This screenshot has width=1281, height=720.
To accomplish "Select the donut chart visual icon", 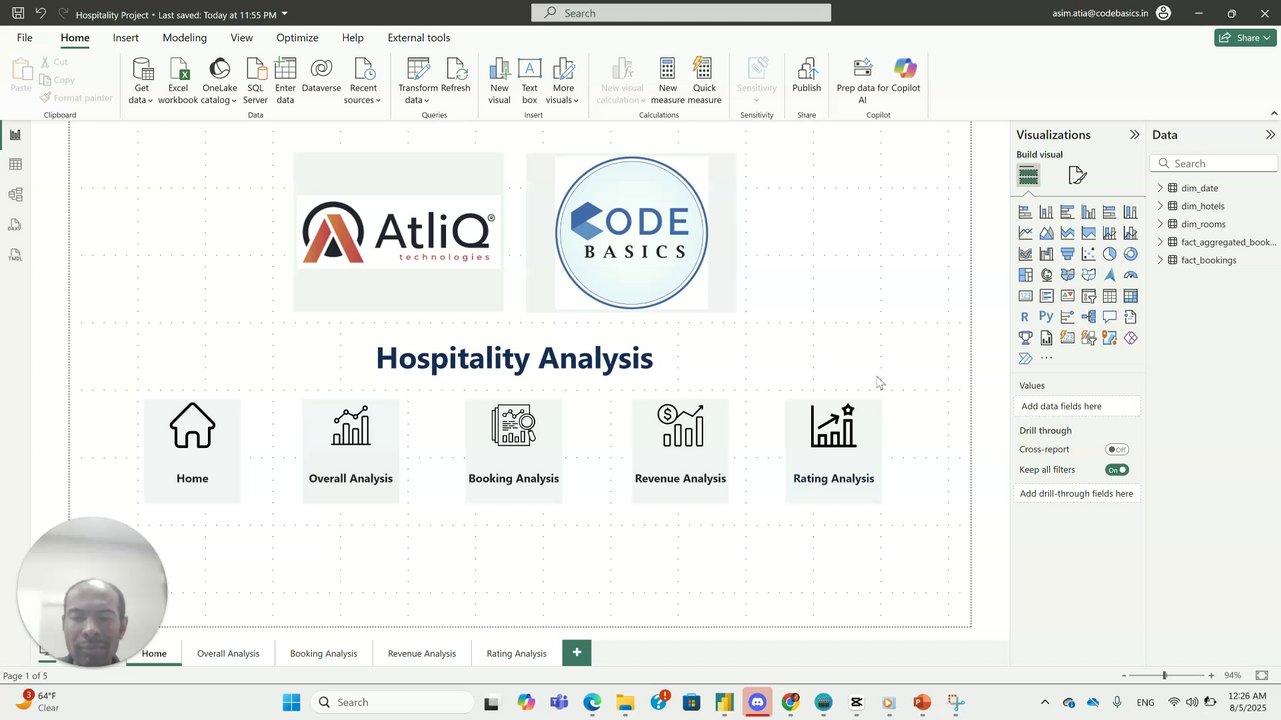I will click(x=1130, y=254).
